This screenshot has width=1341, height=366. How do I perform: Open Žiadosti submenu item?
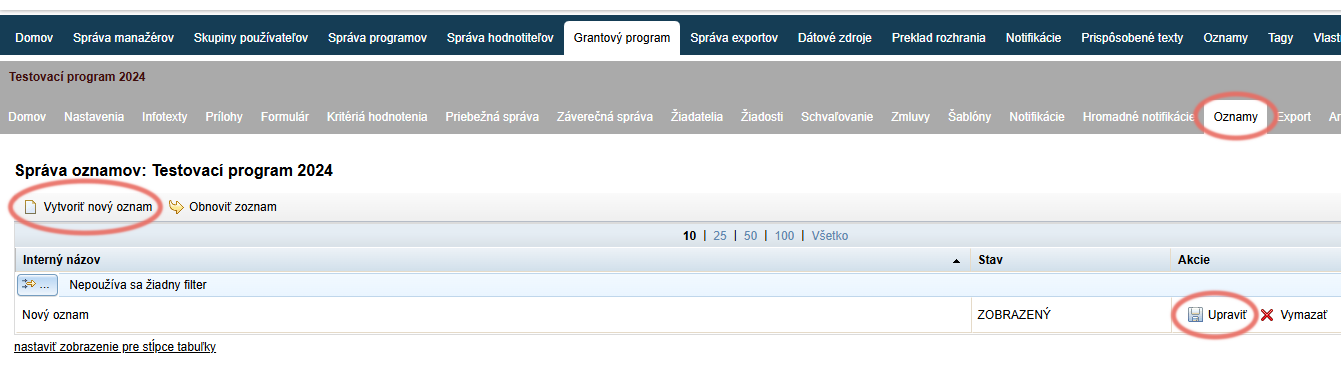click(x=762, y=117)
